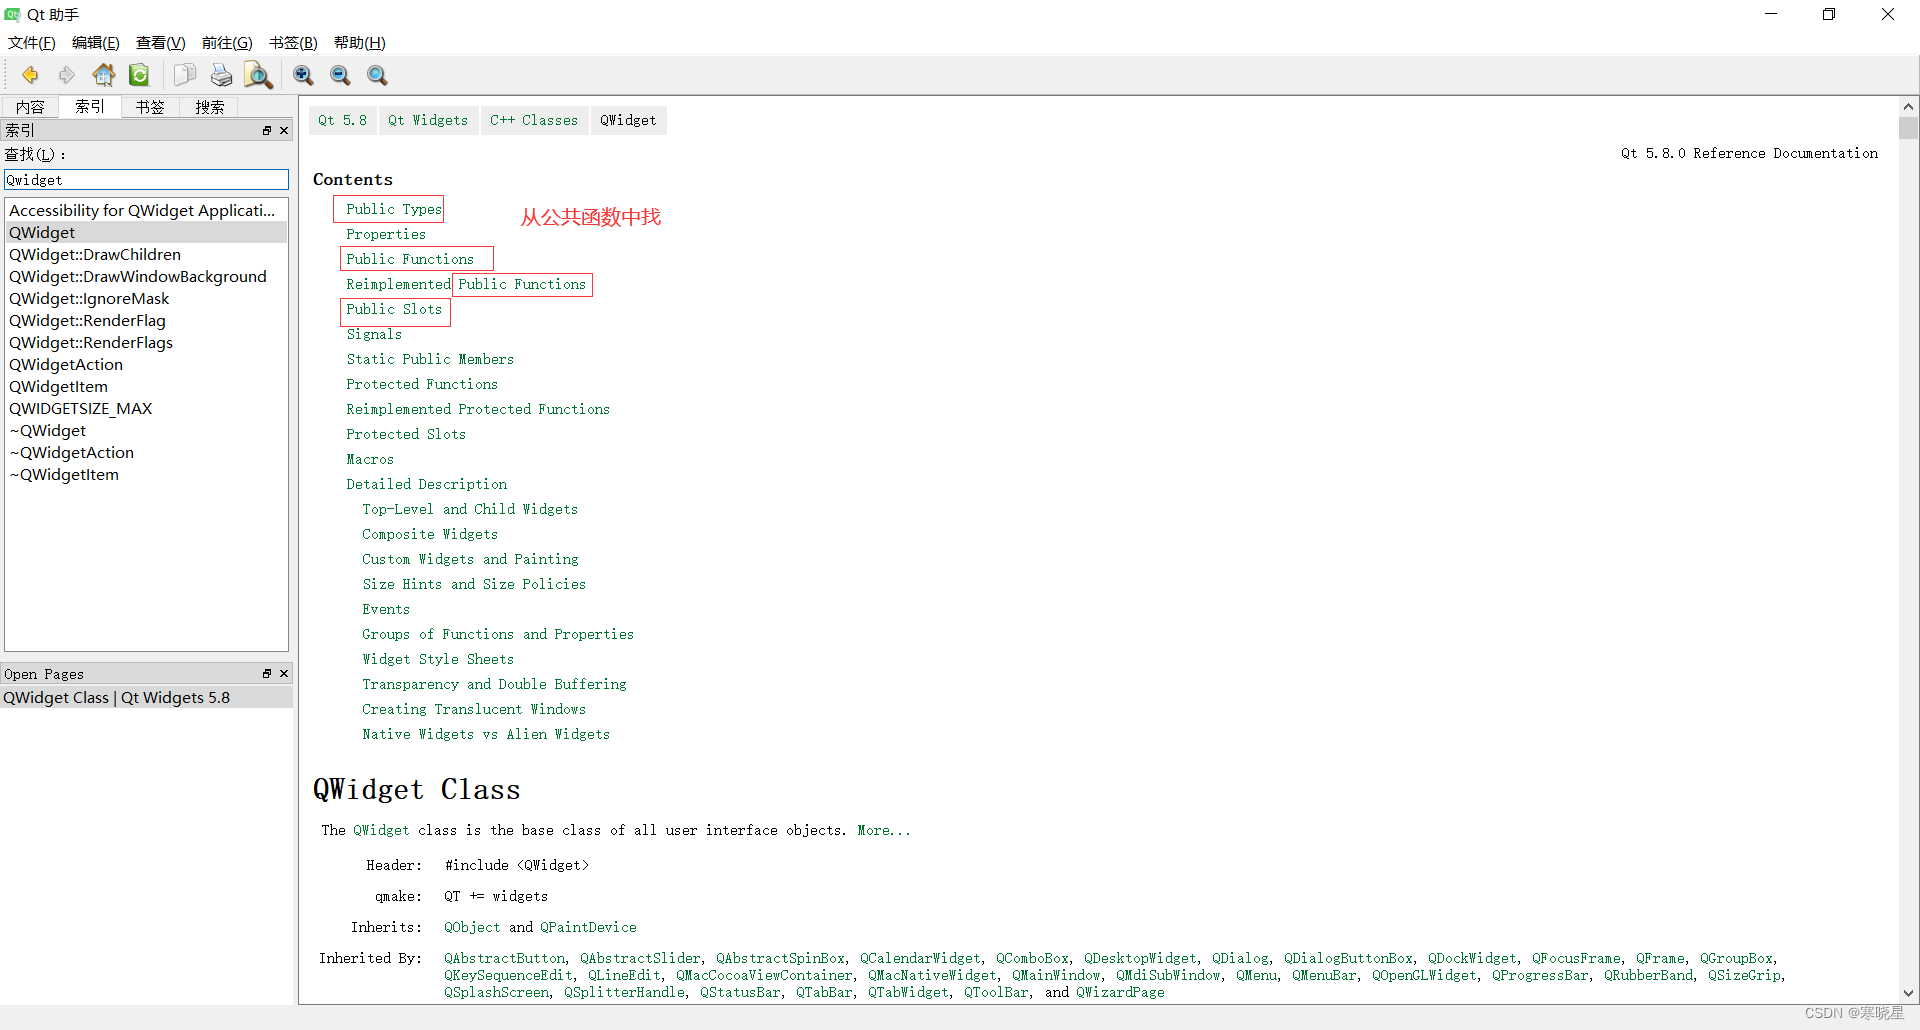
Task: Zoom out with the minus magnifier
Action: click(x=341, y=75)
